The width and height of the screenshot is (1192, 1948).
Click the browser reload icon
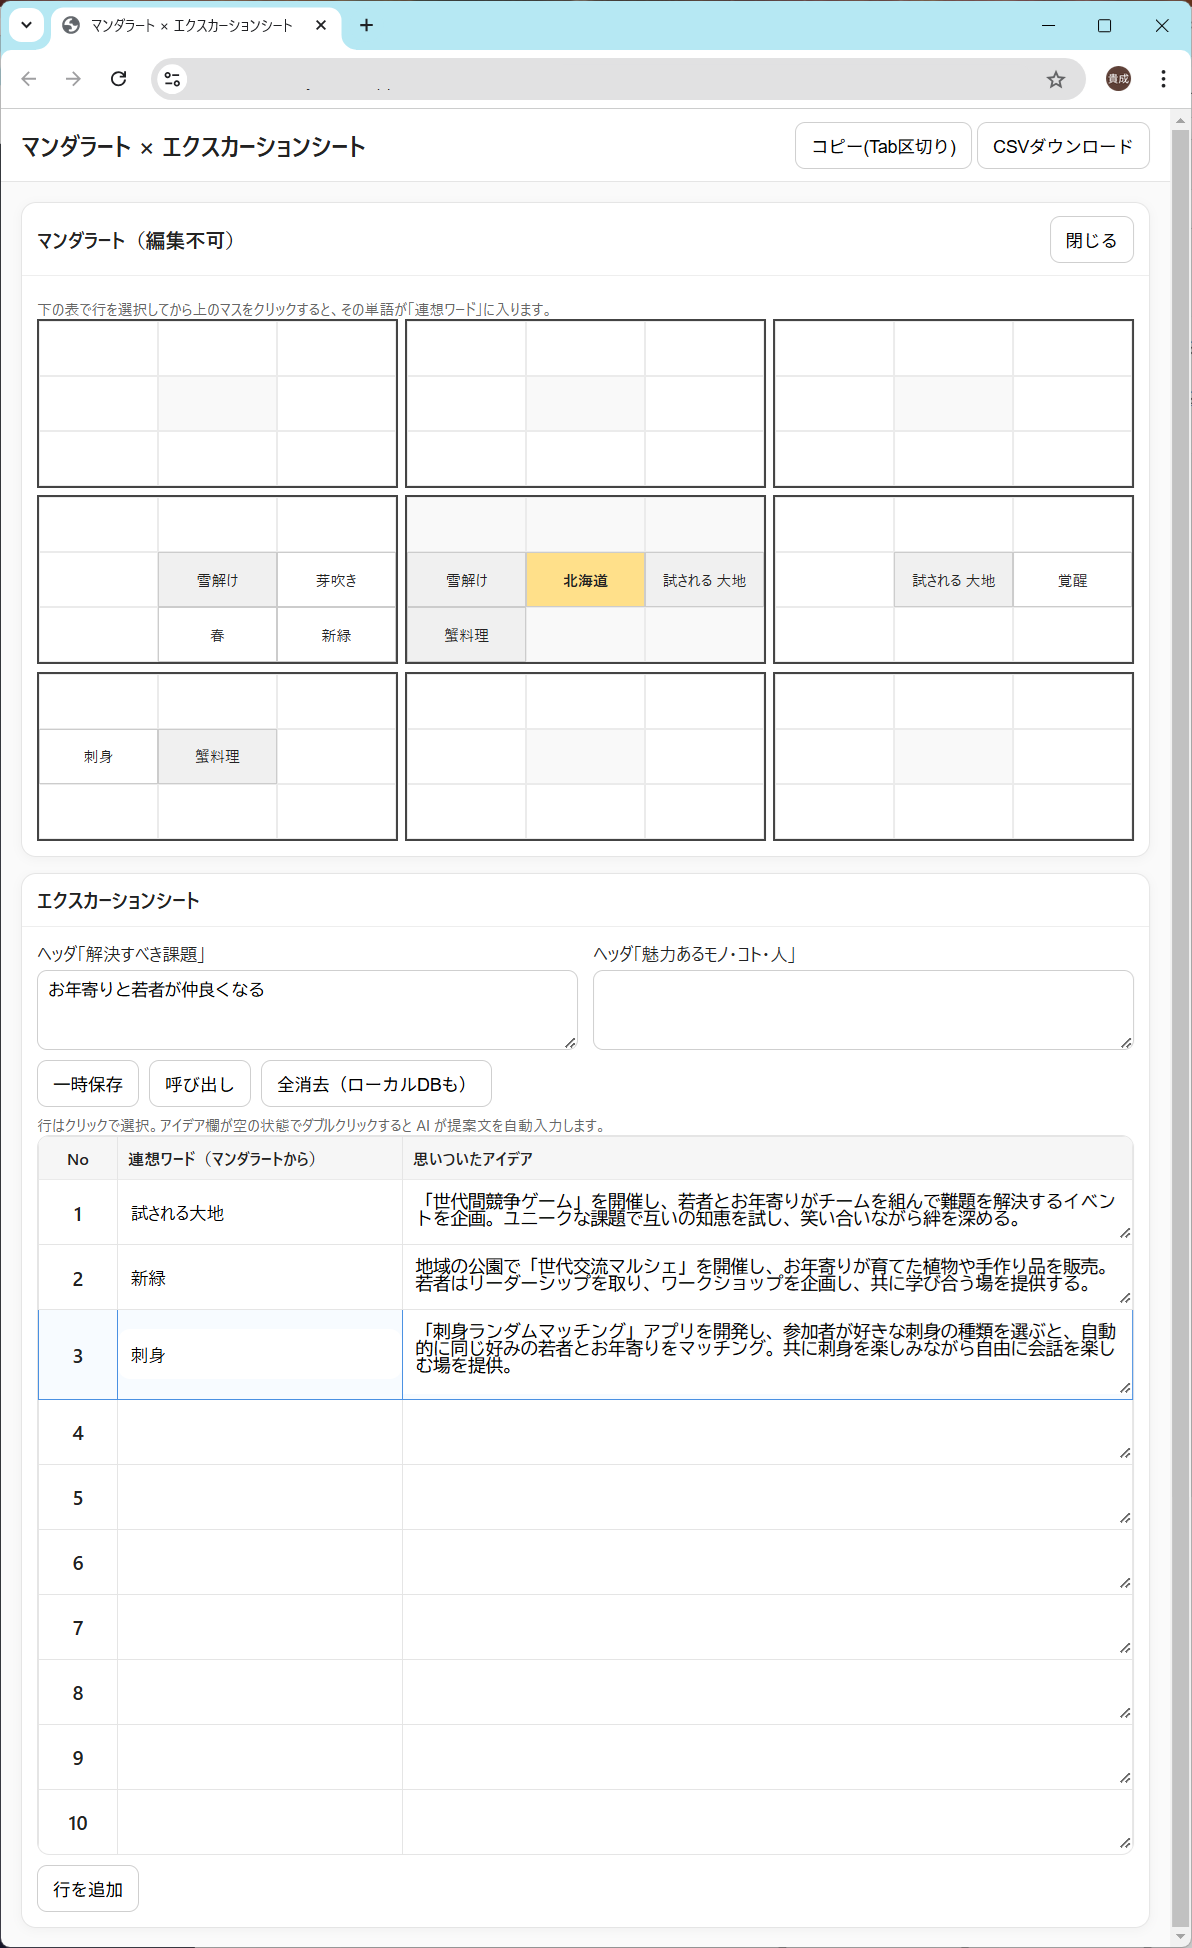coord(118,79)
